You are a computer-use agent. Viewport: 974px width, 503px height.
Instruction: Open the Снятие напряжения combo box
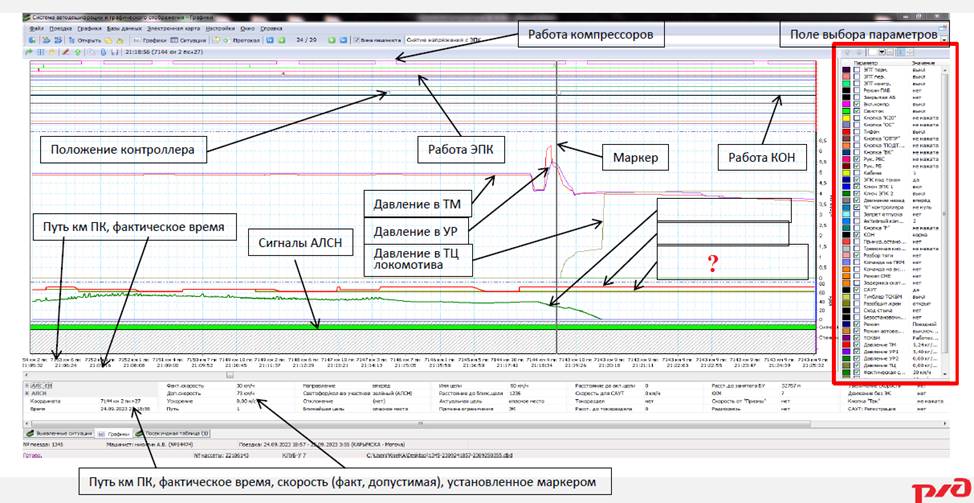coord(450,39)
